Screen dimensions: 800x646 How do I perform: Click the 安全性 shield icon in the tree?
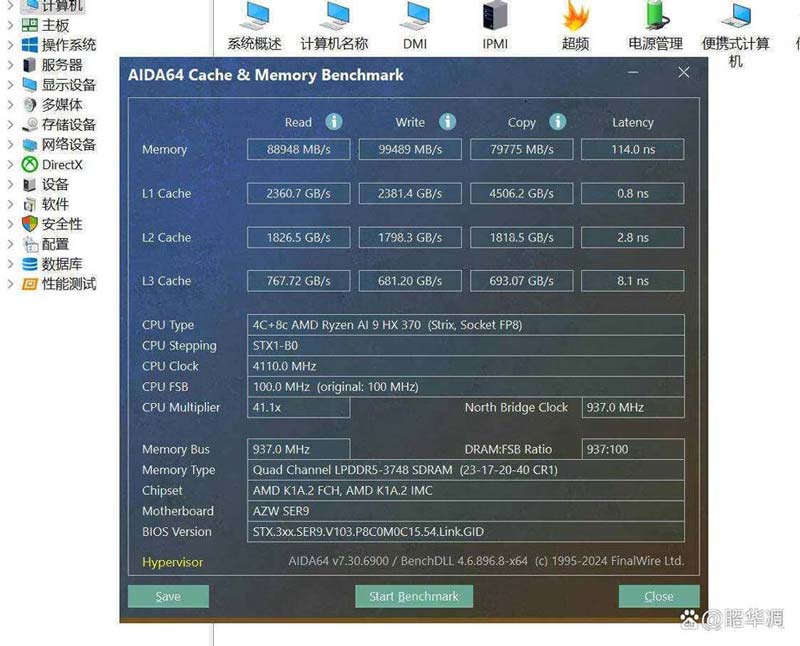pyautogui.click(x=30, y=224)
